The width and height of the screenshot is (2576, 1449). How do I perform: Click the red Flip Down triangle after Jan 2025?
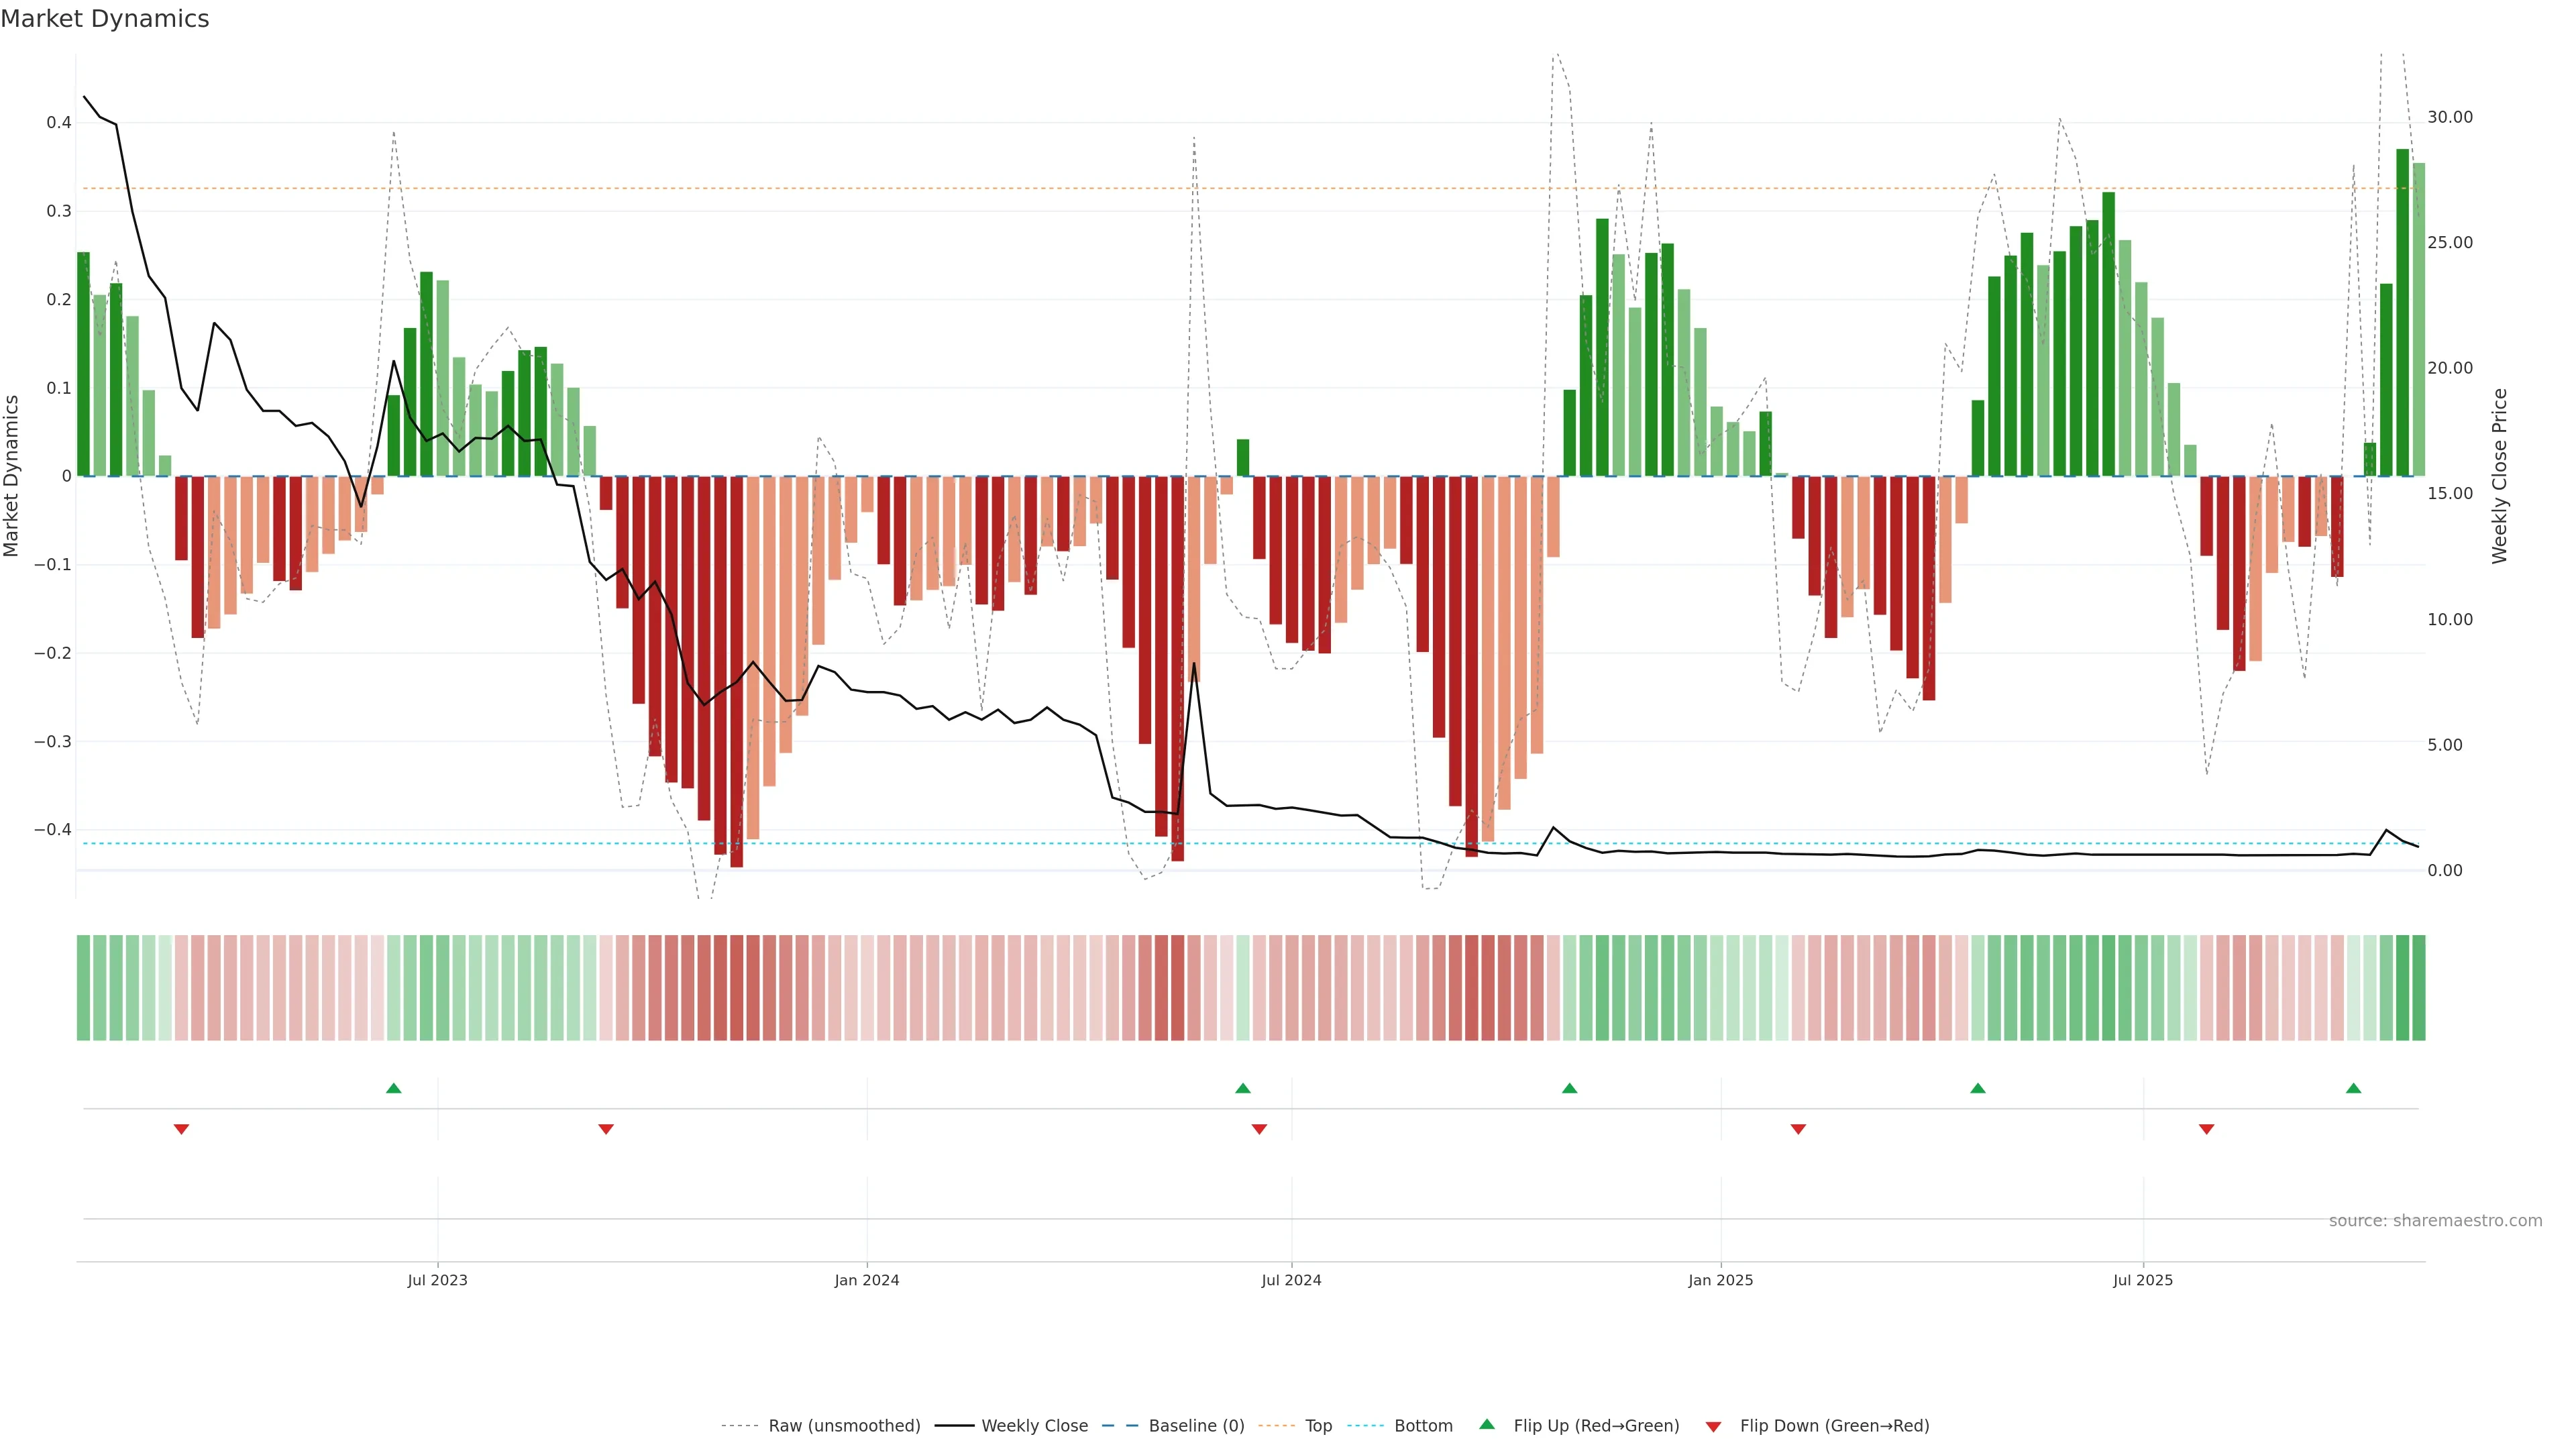(1798, 1129)
